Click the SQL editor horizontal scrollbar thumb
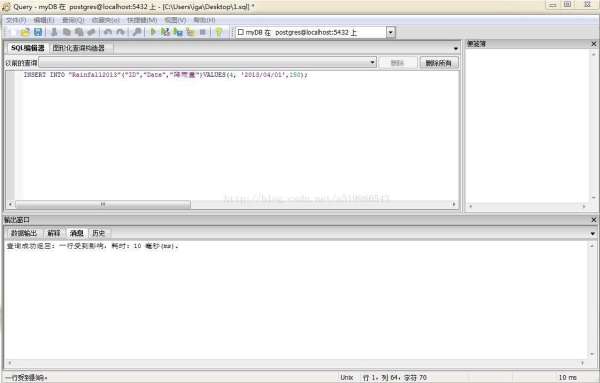The height and width of the screenshot is (383, 600). (x=103, y=204)
